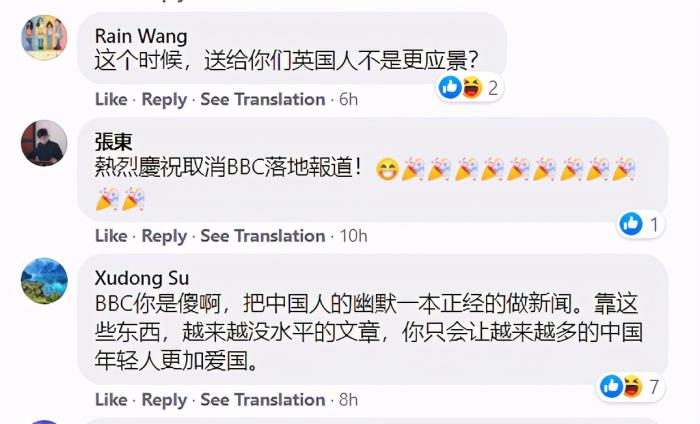Click the laughing reaction icon on Rain Wang's comment

[472, 87]
